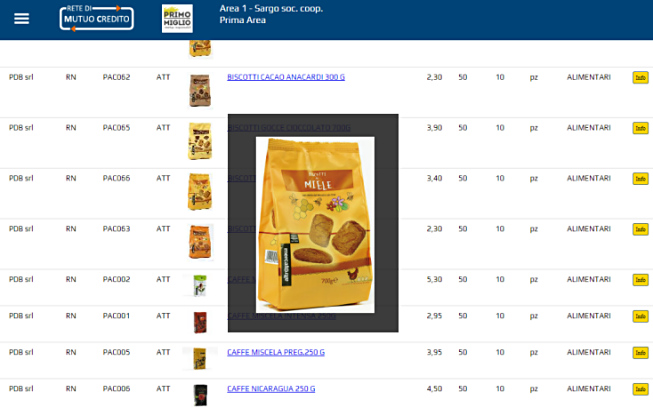
Task: Open Info for product PAC002
Action: [641, 280]
